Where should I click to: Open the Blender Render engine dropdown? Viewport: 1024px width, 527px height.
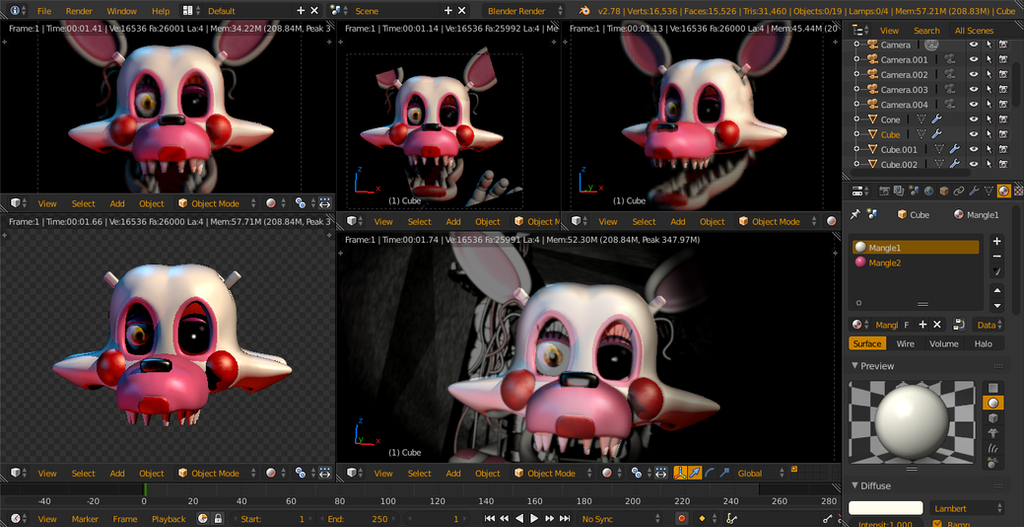tap(523, 10)
